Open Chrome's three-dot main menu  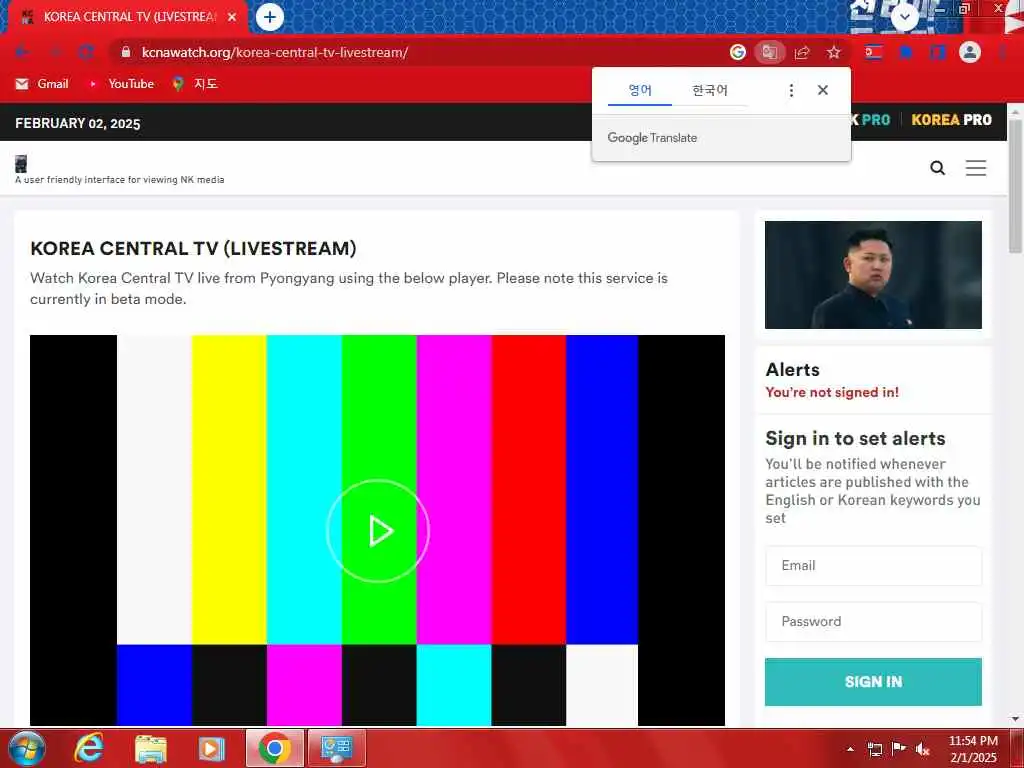1002,52
